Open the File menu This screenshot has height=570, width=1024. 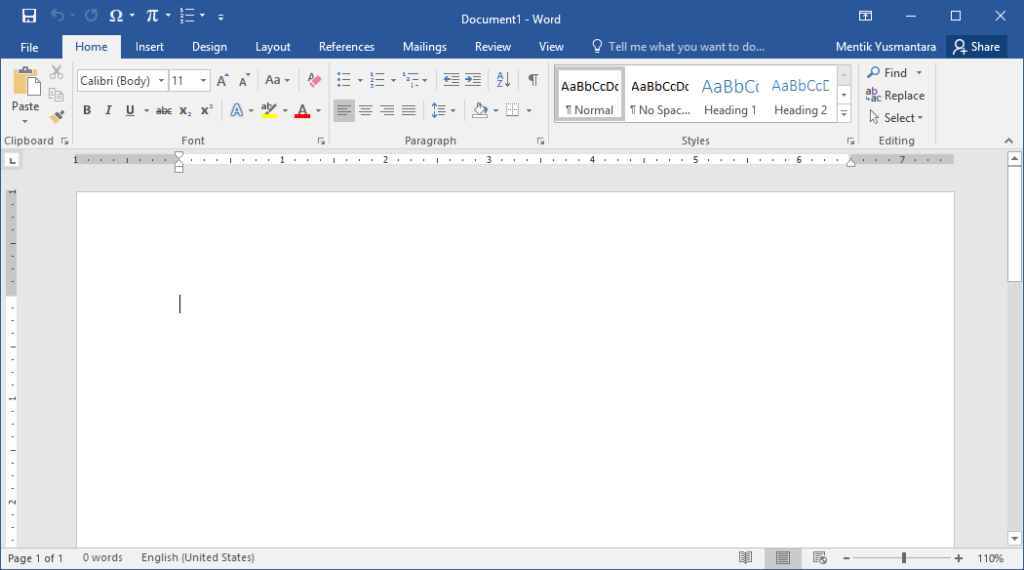click(29, 47)
